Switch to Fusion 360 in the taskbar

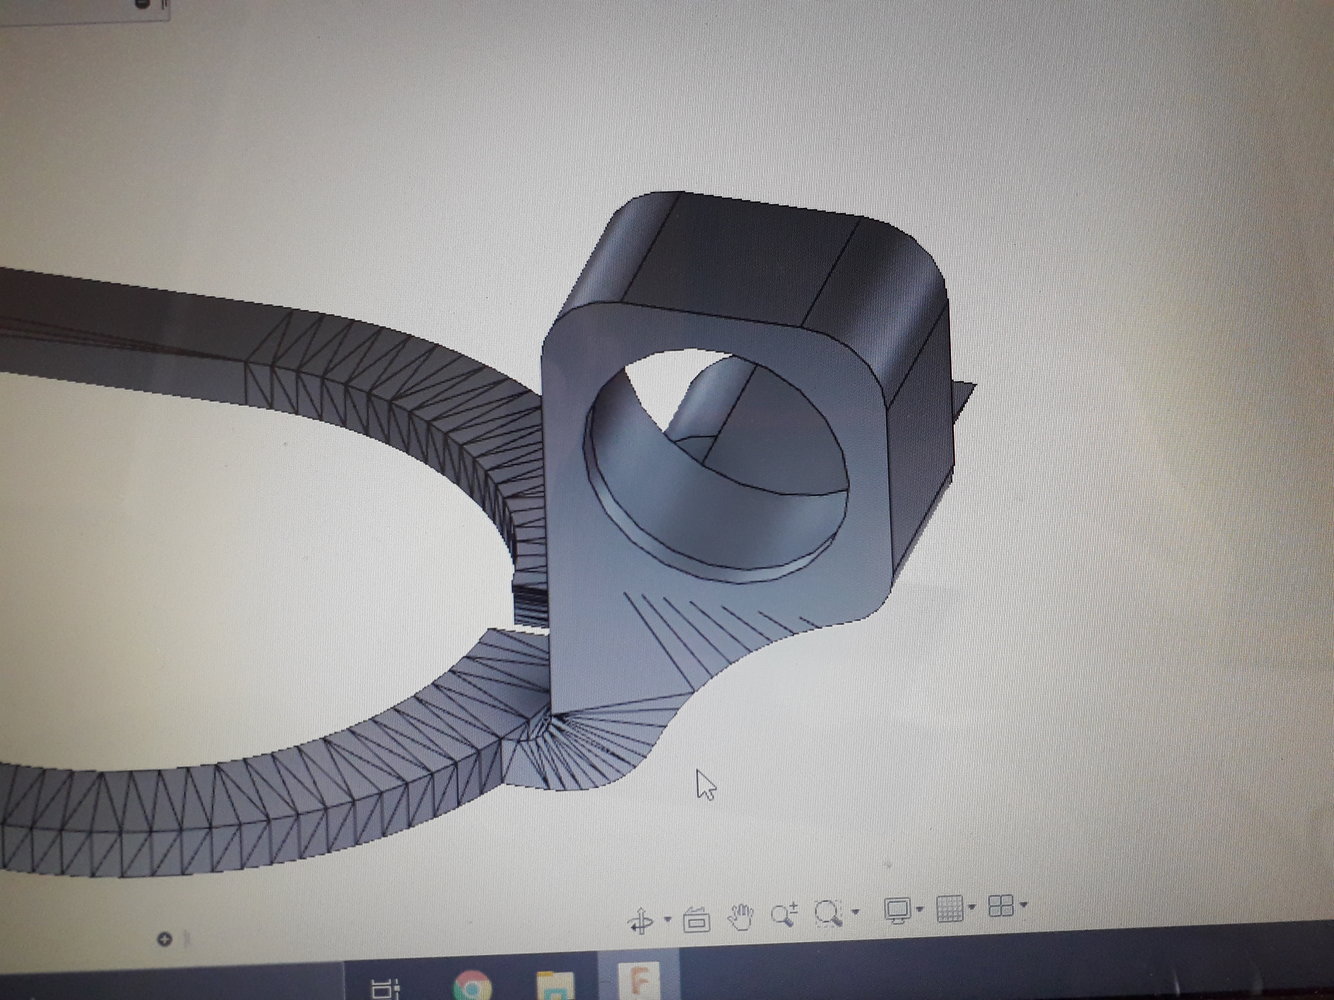(637, 980)
